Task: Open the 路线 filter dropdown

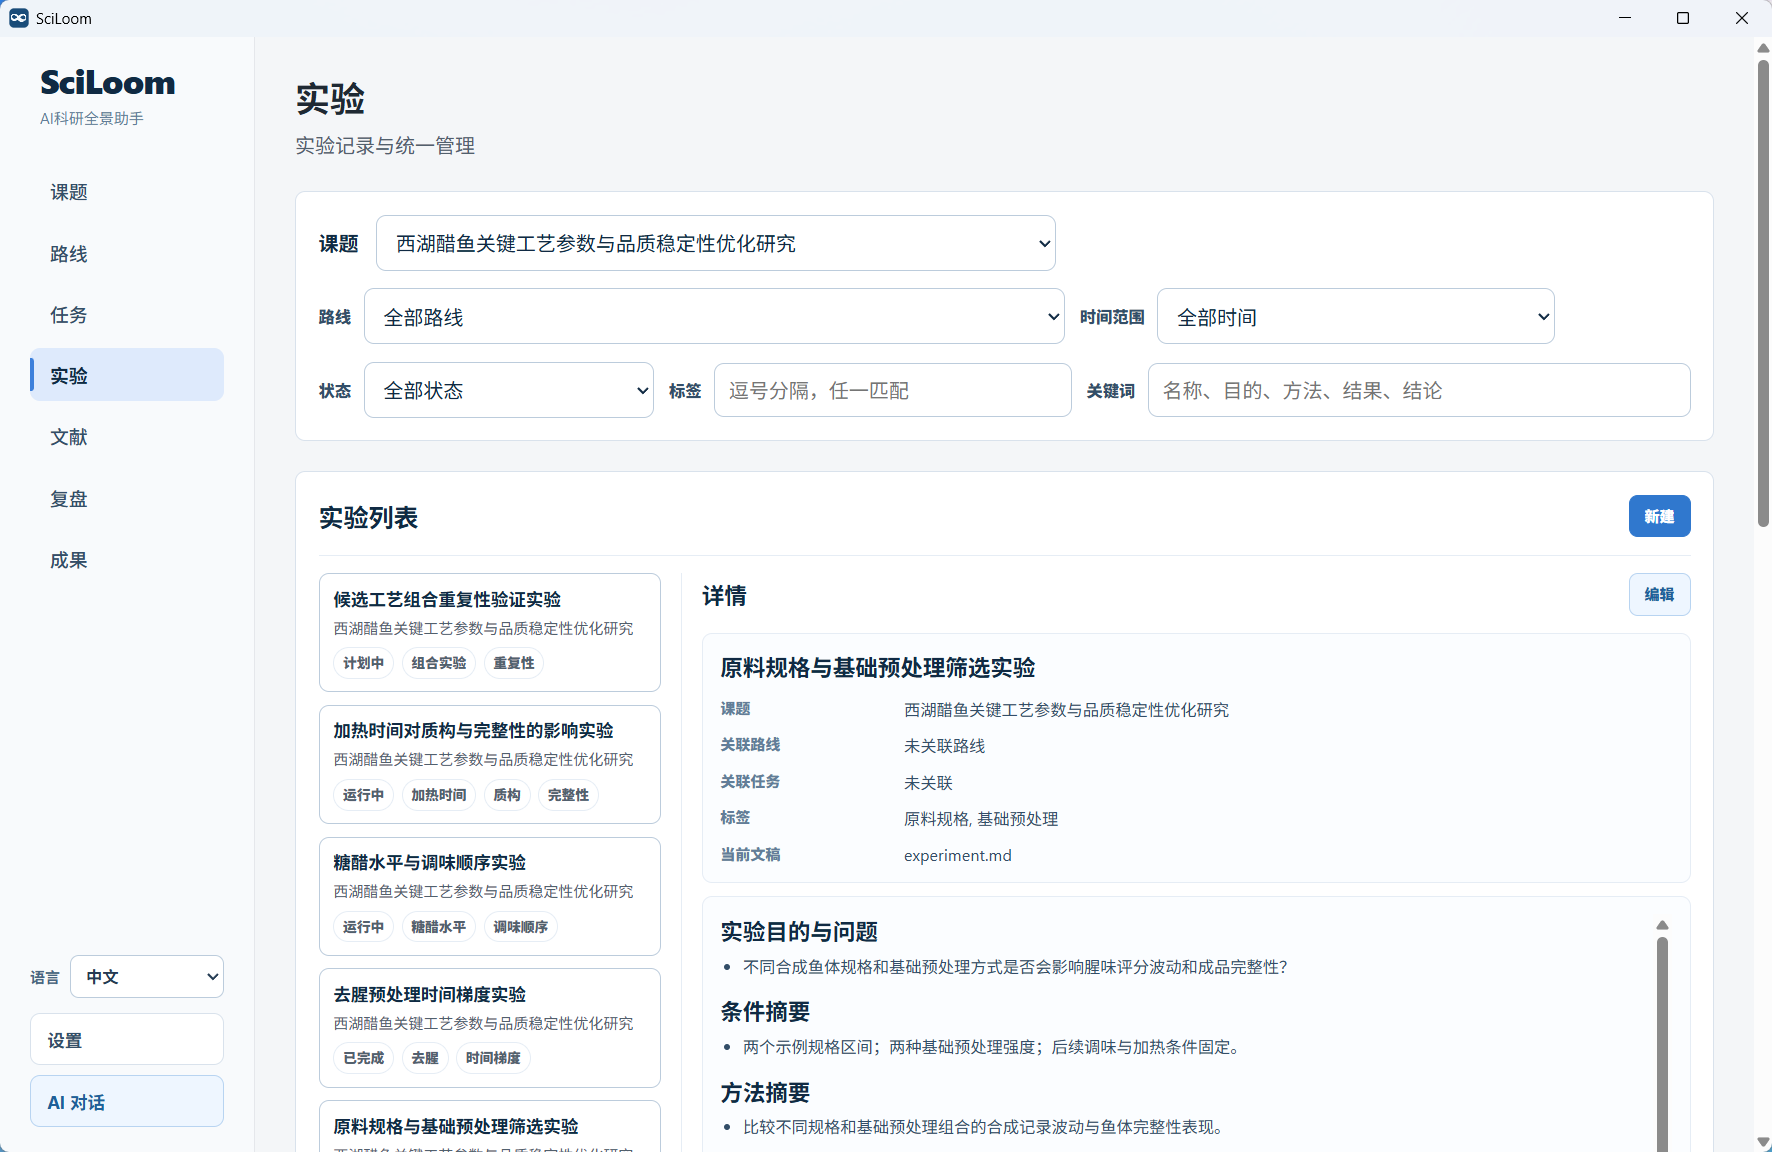Action: pos(714,317)
